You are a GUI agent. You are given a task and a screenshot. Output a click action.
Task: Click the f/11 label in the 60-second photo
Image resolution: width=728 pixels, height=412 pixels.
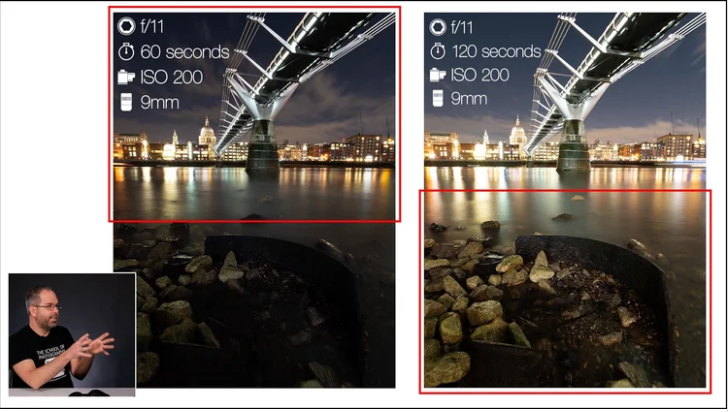tap(152, 26)
